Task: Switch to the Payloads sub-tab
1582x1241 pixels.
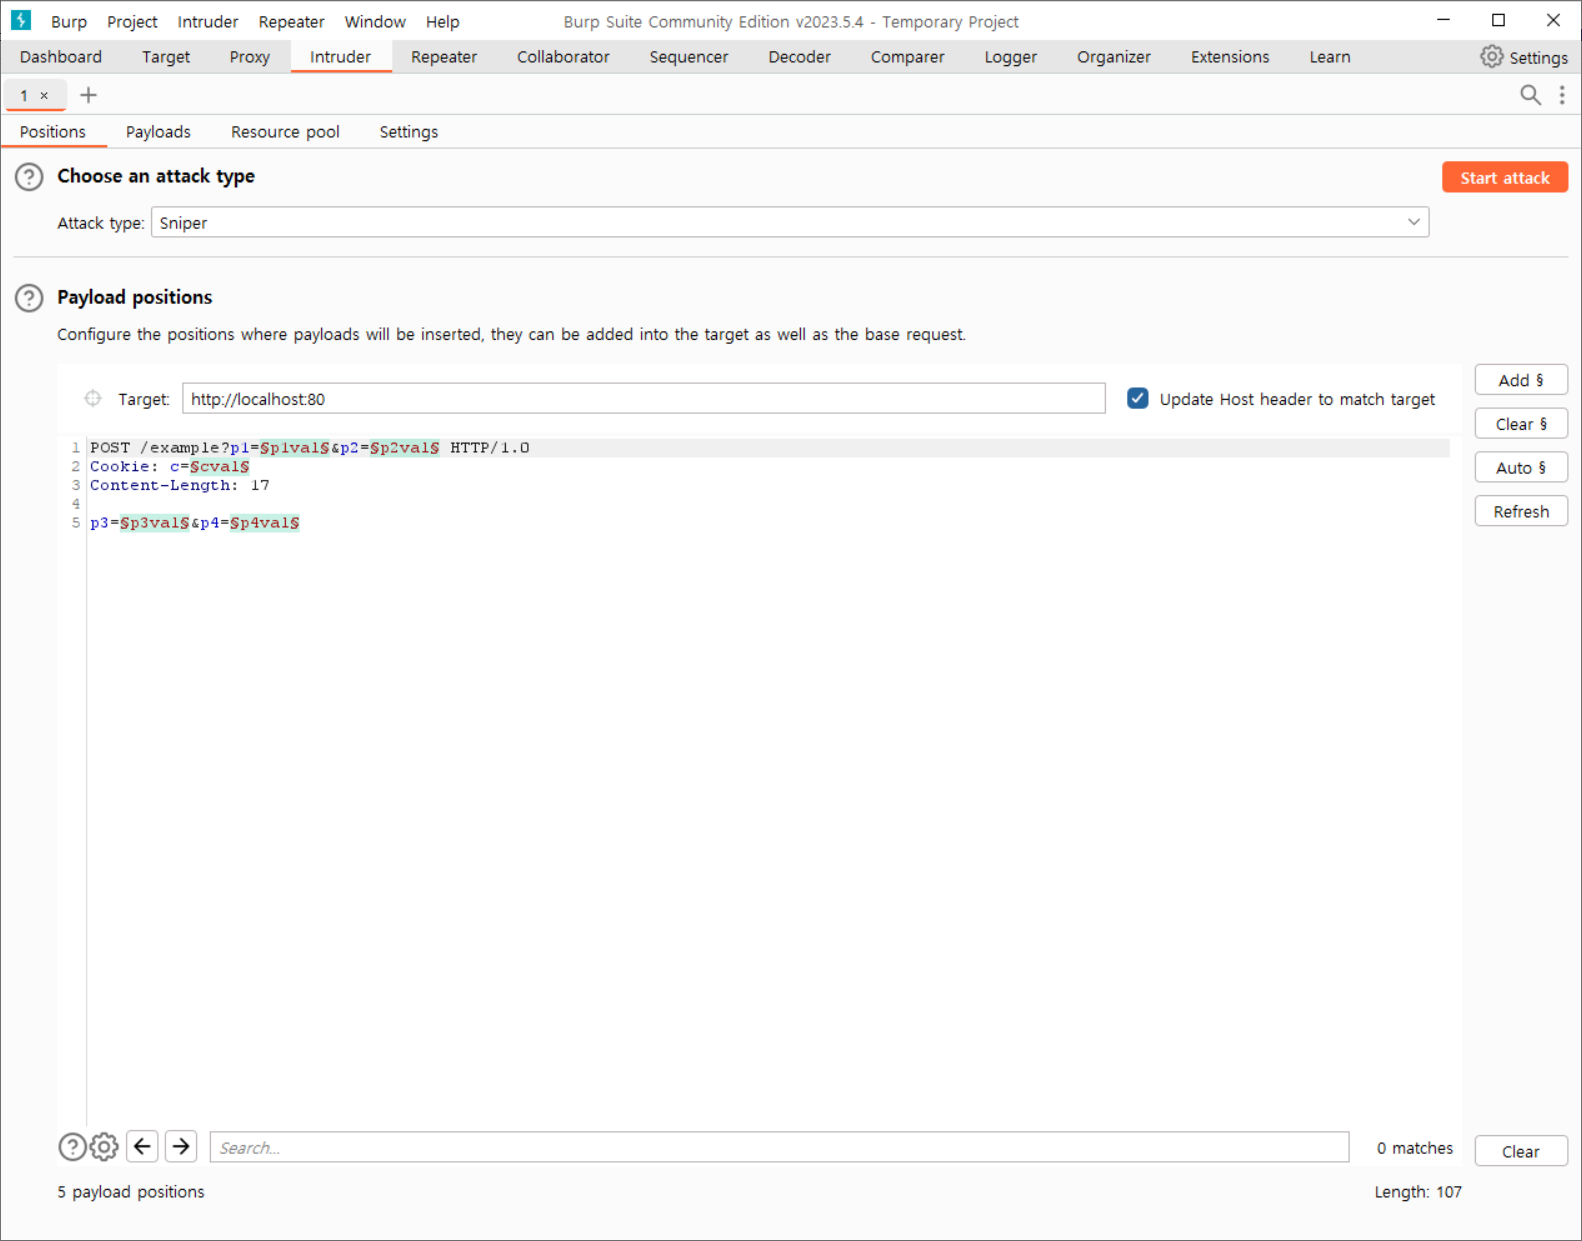Action: [158, 132]
